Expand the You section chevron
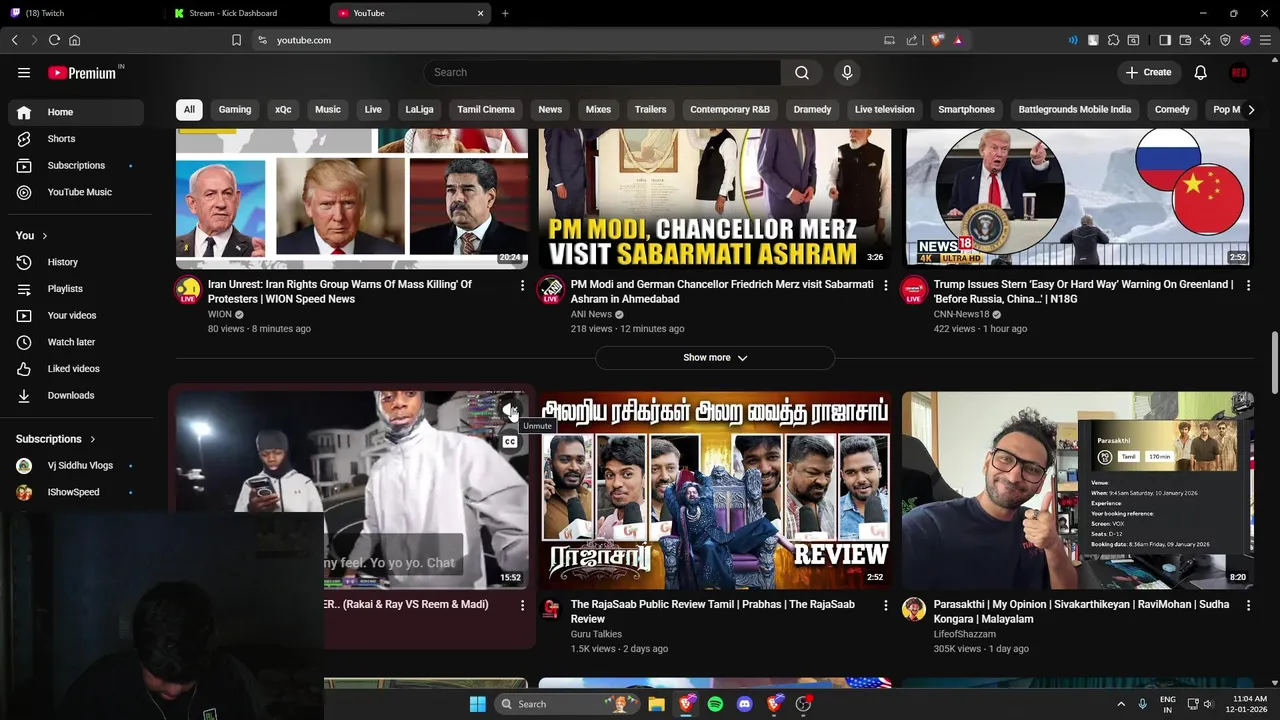Image resolution: width=1280 pixels, height=720 pixels. pos(45,236)
